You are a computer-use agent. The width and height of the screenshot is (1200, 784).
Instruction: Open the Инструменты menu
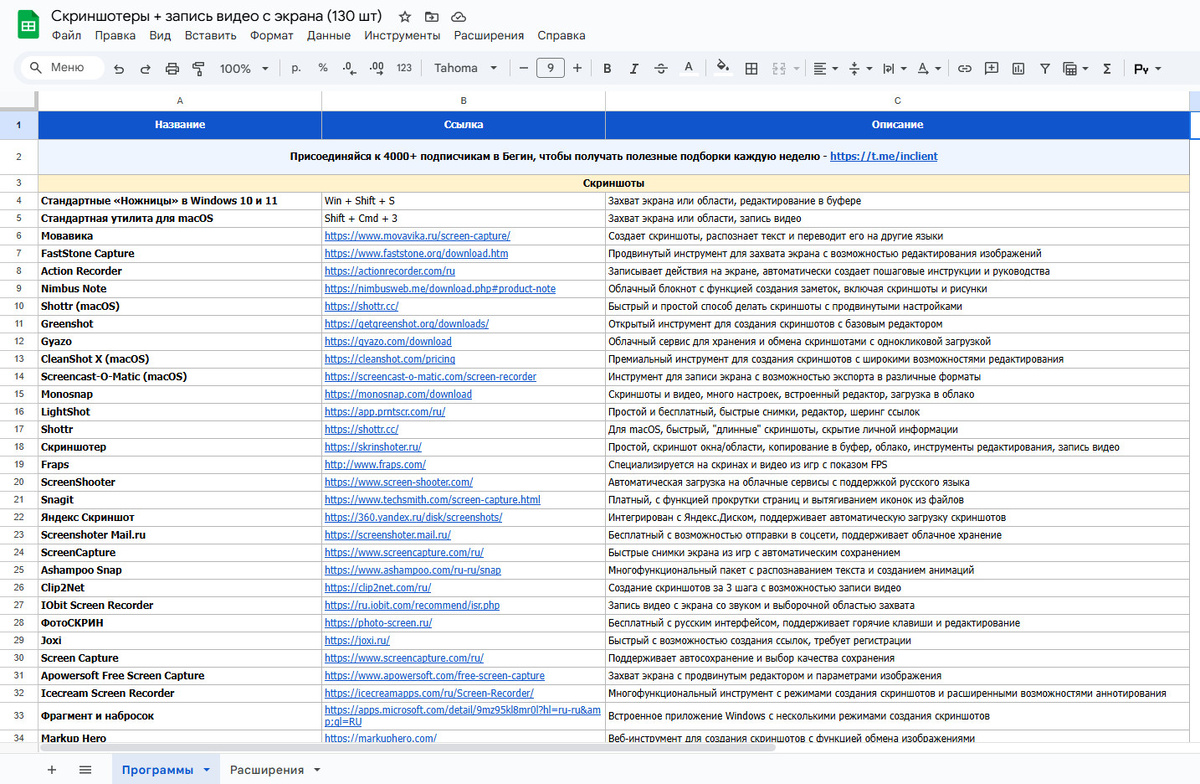tap(402, 35)
